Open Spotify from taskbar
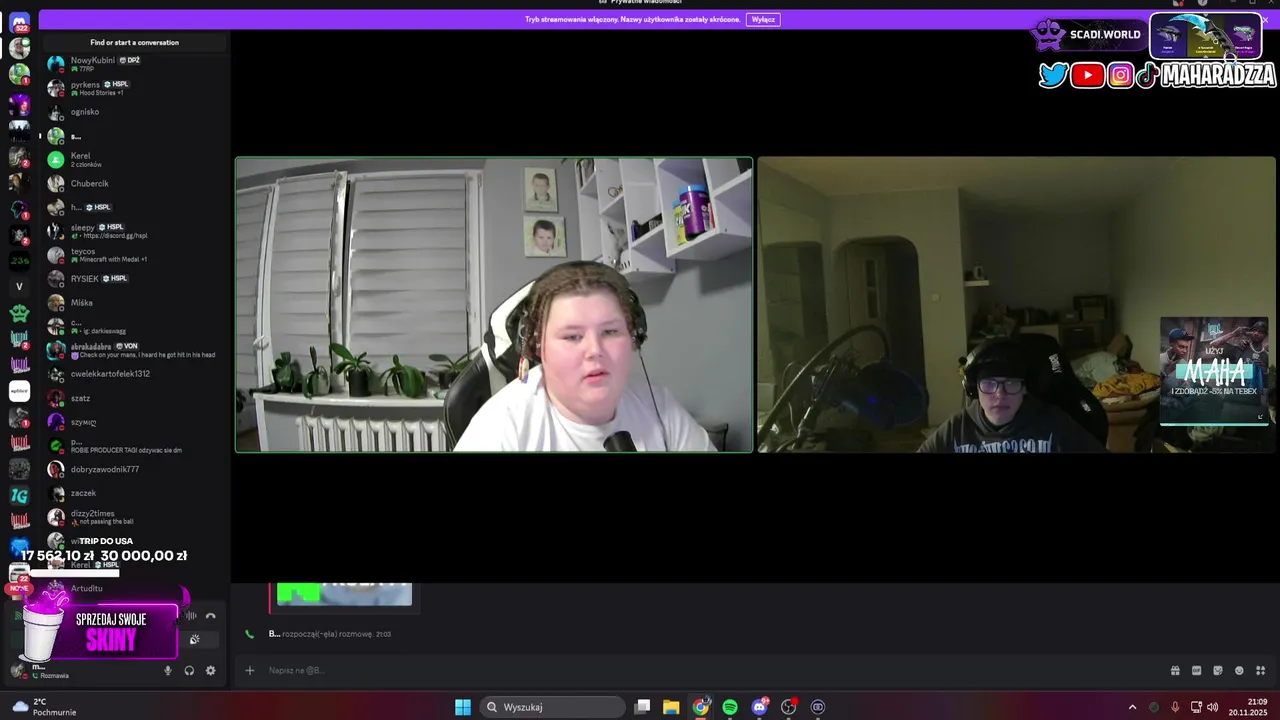Viewport: 1280px width, 720px height. click(x=730, y=707)
